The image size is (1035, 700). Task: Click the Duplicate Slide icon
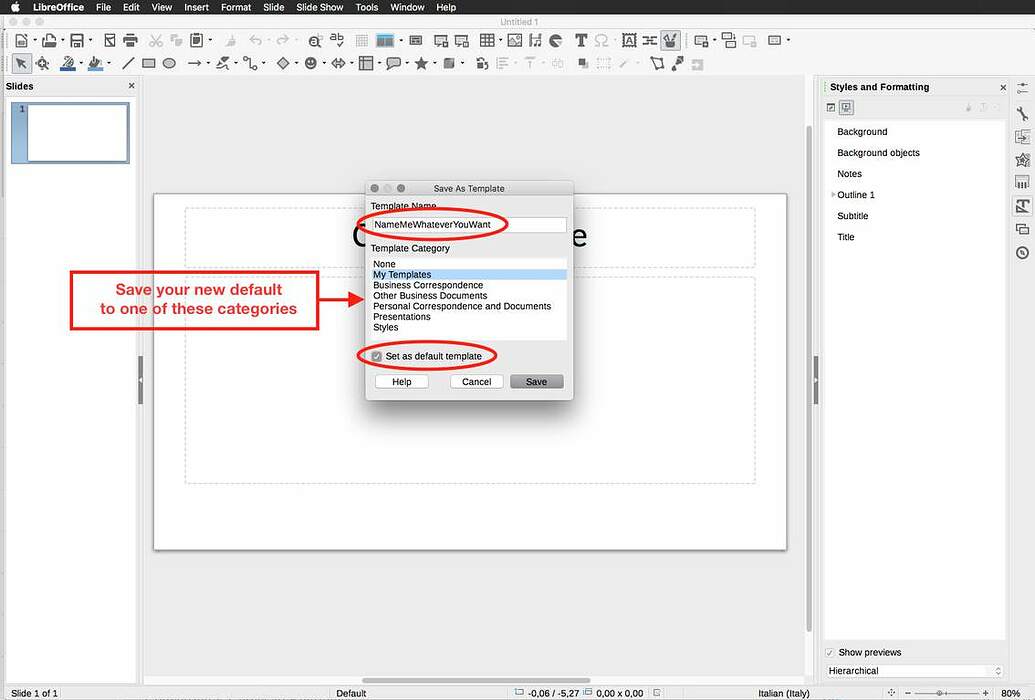pyautogui.click(x=729, y=40)
